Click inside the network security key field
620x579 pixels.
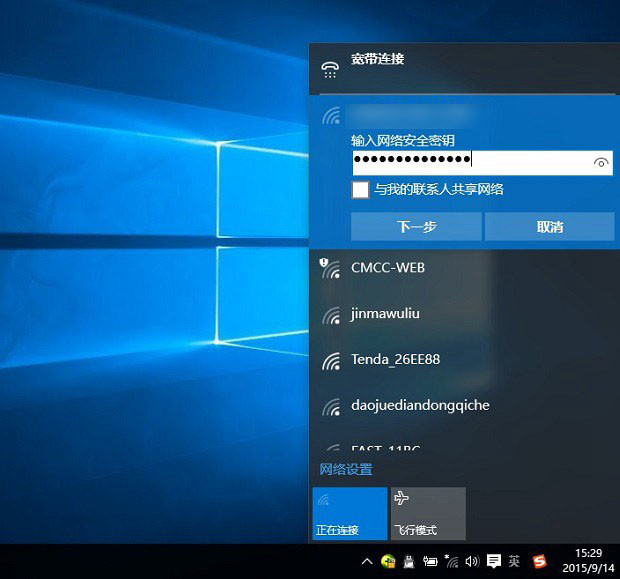pyautogui.click(x=470, y=162)
